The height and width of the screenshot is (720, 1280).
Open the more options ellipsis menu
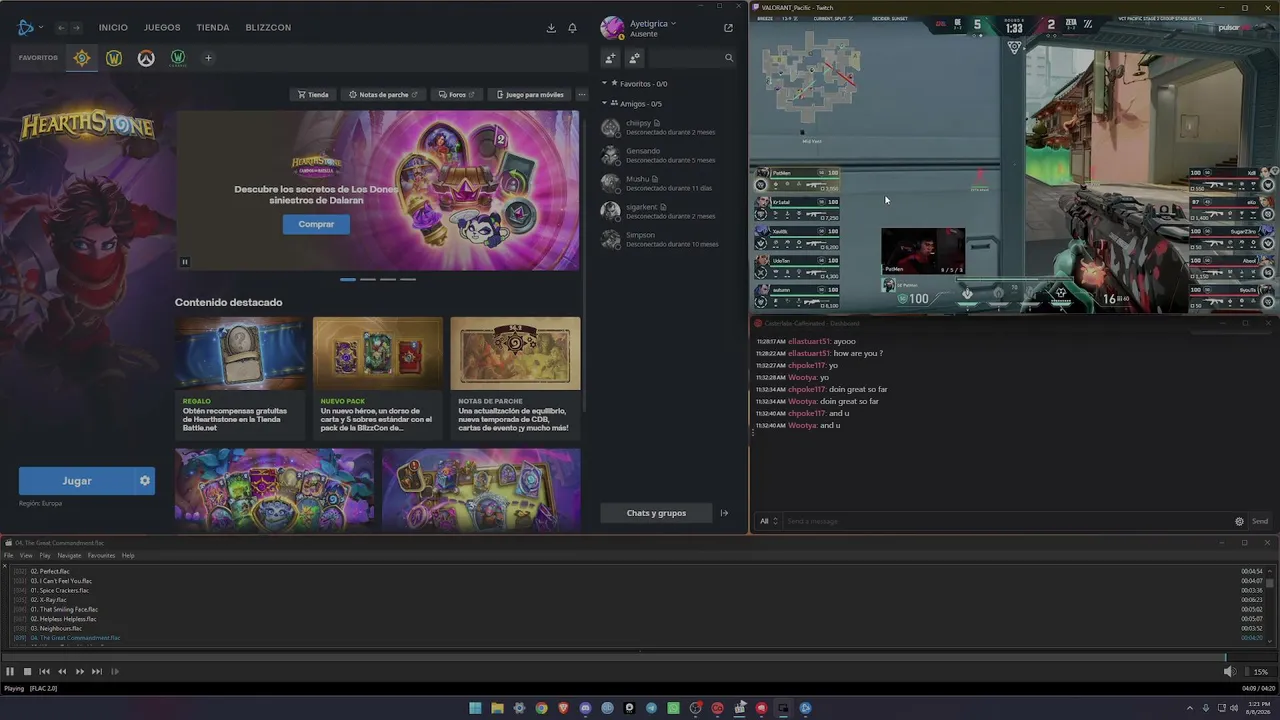pos(582,95)
